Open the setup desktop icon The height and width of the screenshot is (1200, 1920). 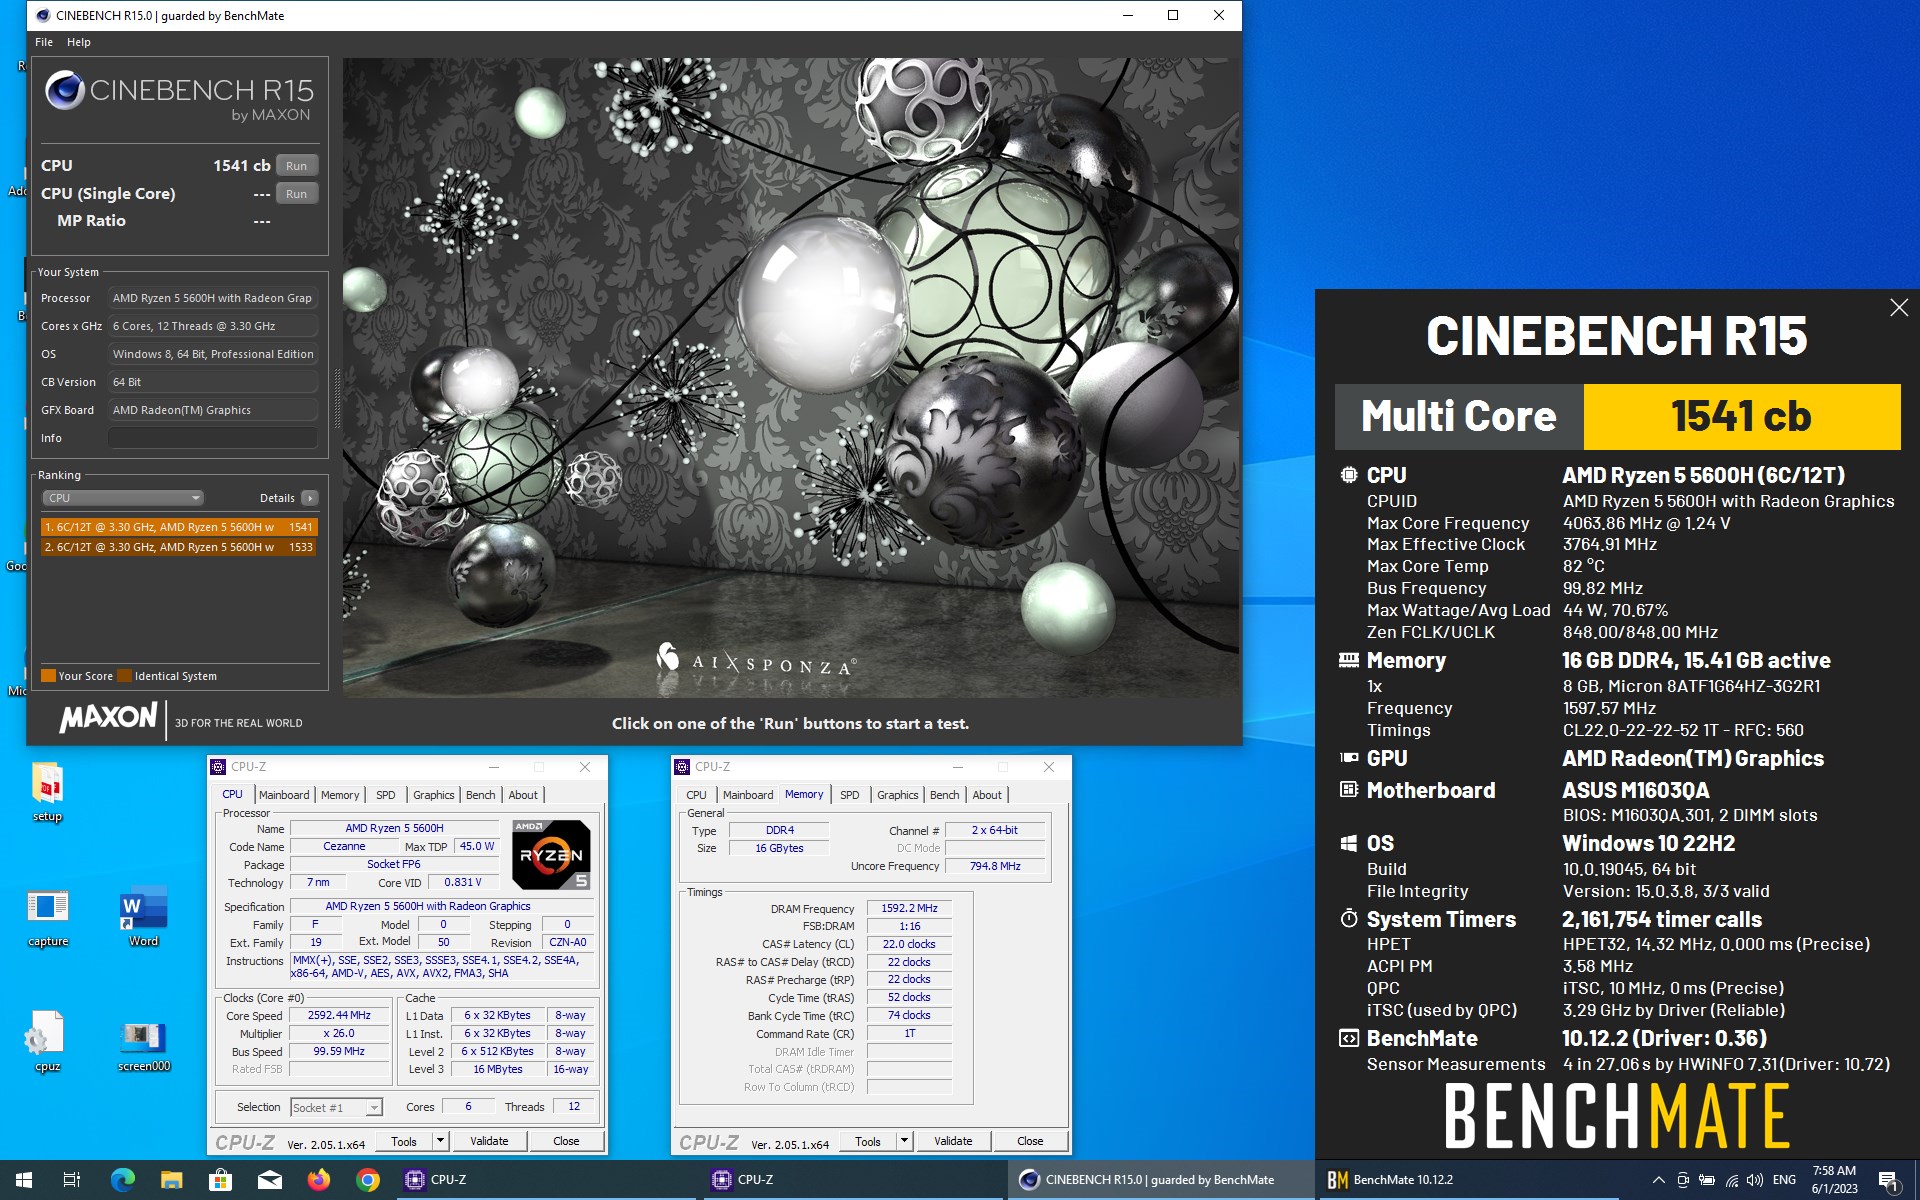(48, 792)
